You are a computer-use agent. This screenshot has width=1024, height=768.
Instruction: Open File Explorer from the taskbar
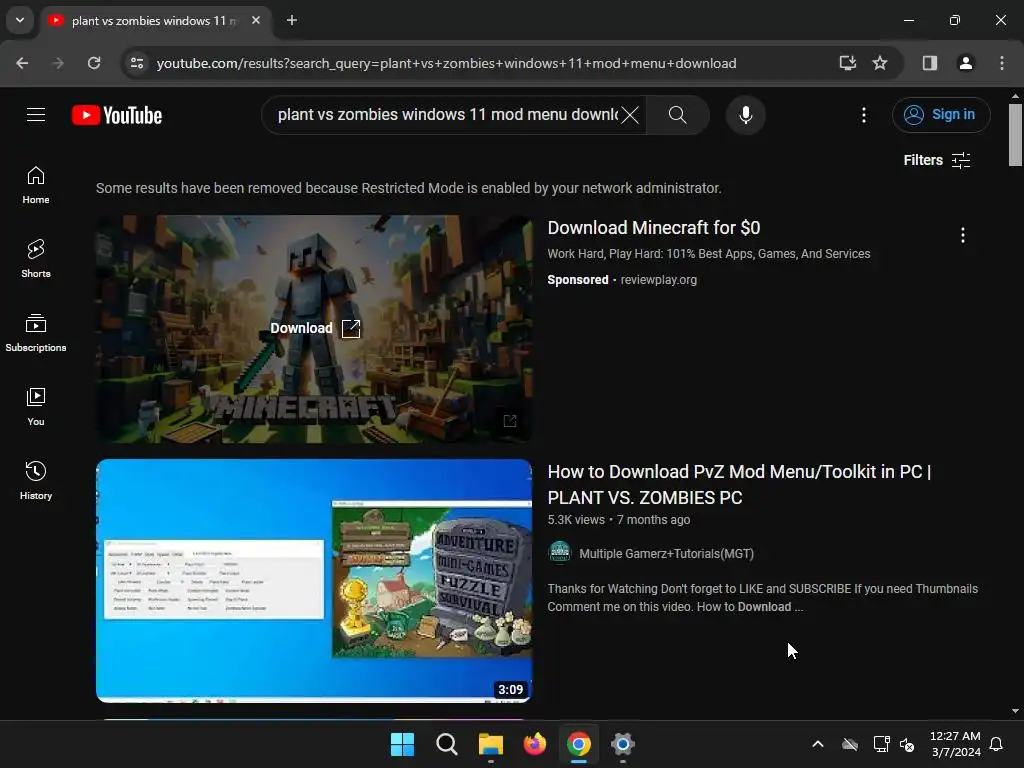click(490, 744)
